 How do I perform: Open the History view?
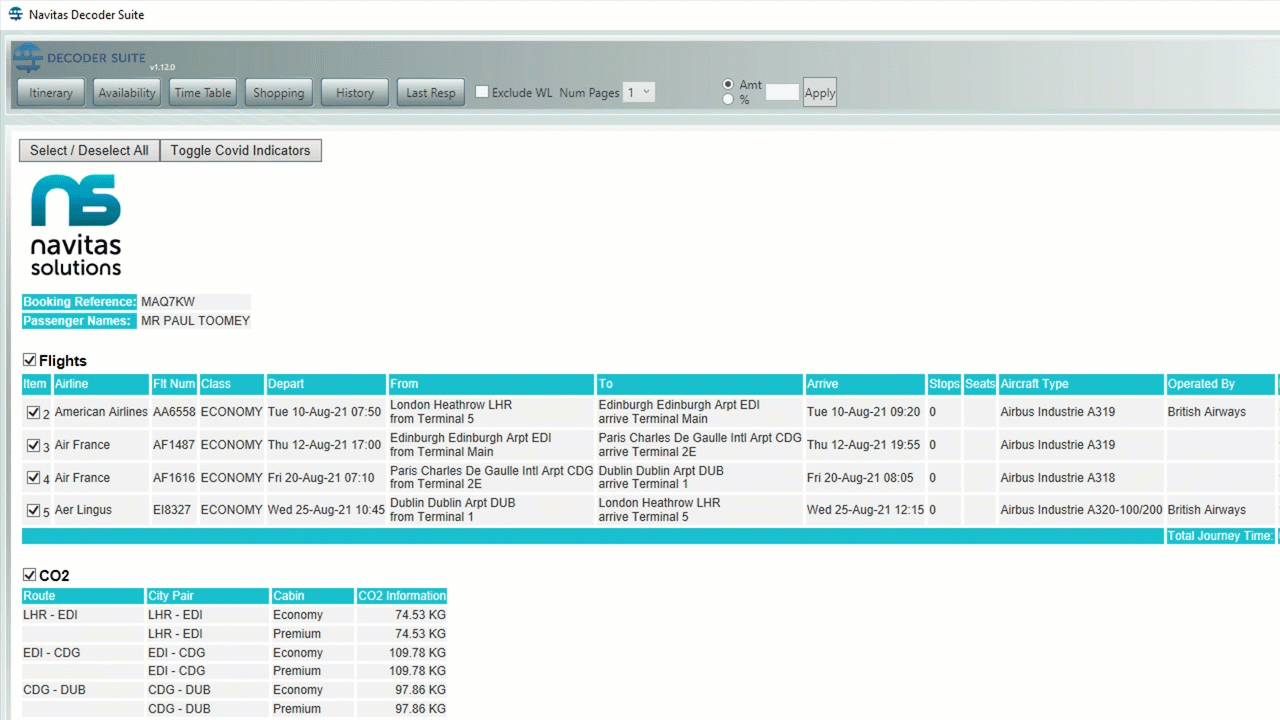(355, 93)
